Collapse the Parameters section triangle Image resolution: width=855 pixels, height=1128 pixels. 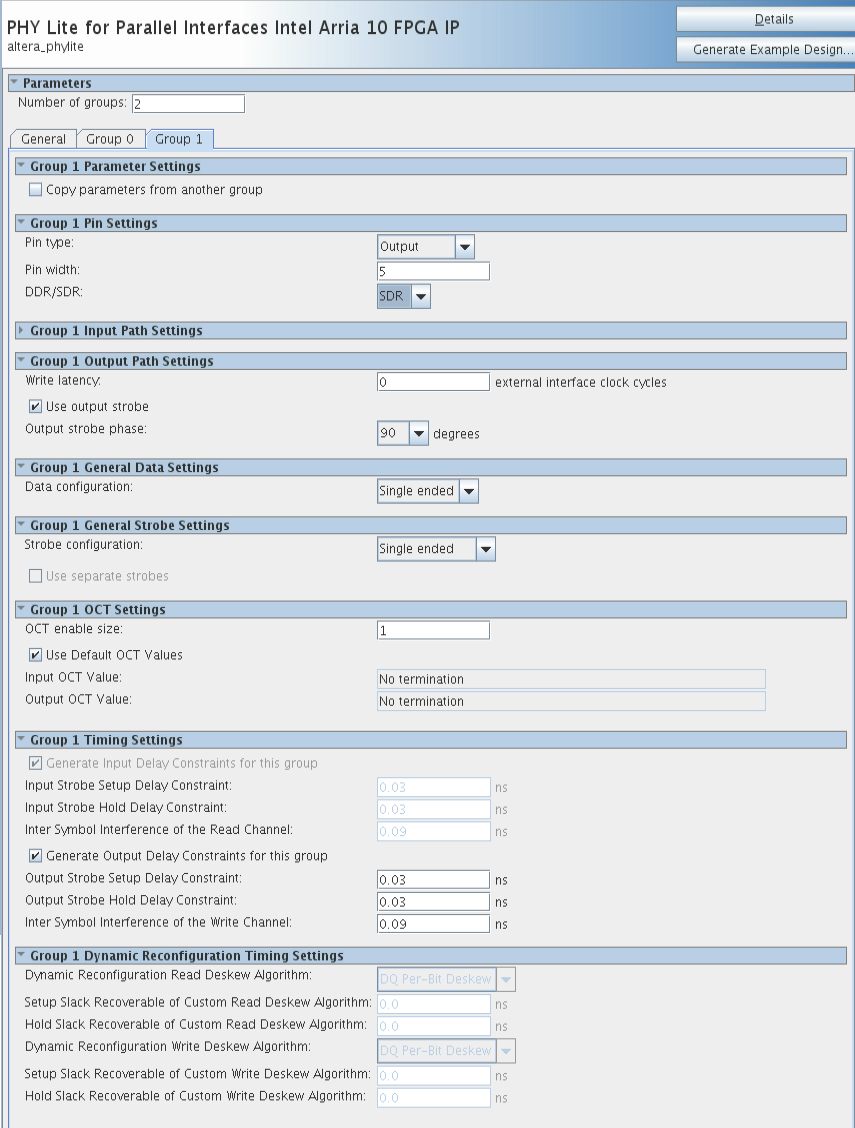(x=14, y=83)
